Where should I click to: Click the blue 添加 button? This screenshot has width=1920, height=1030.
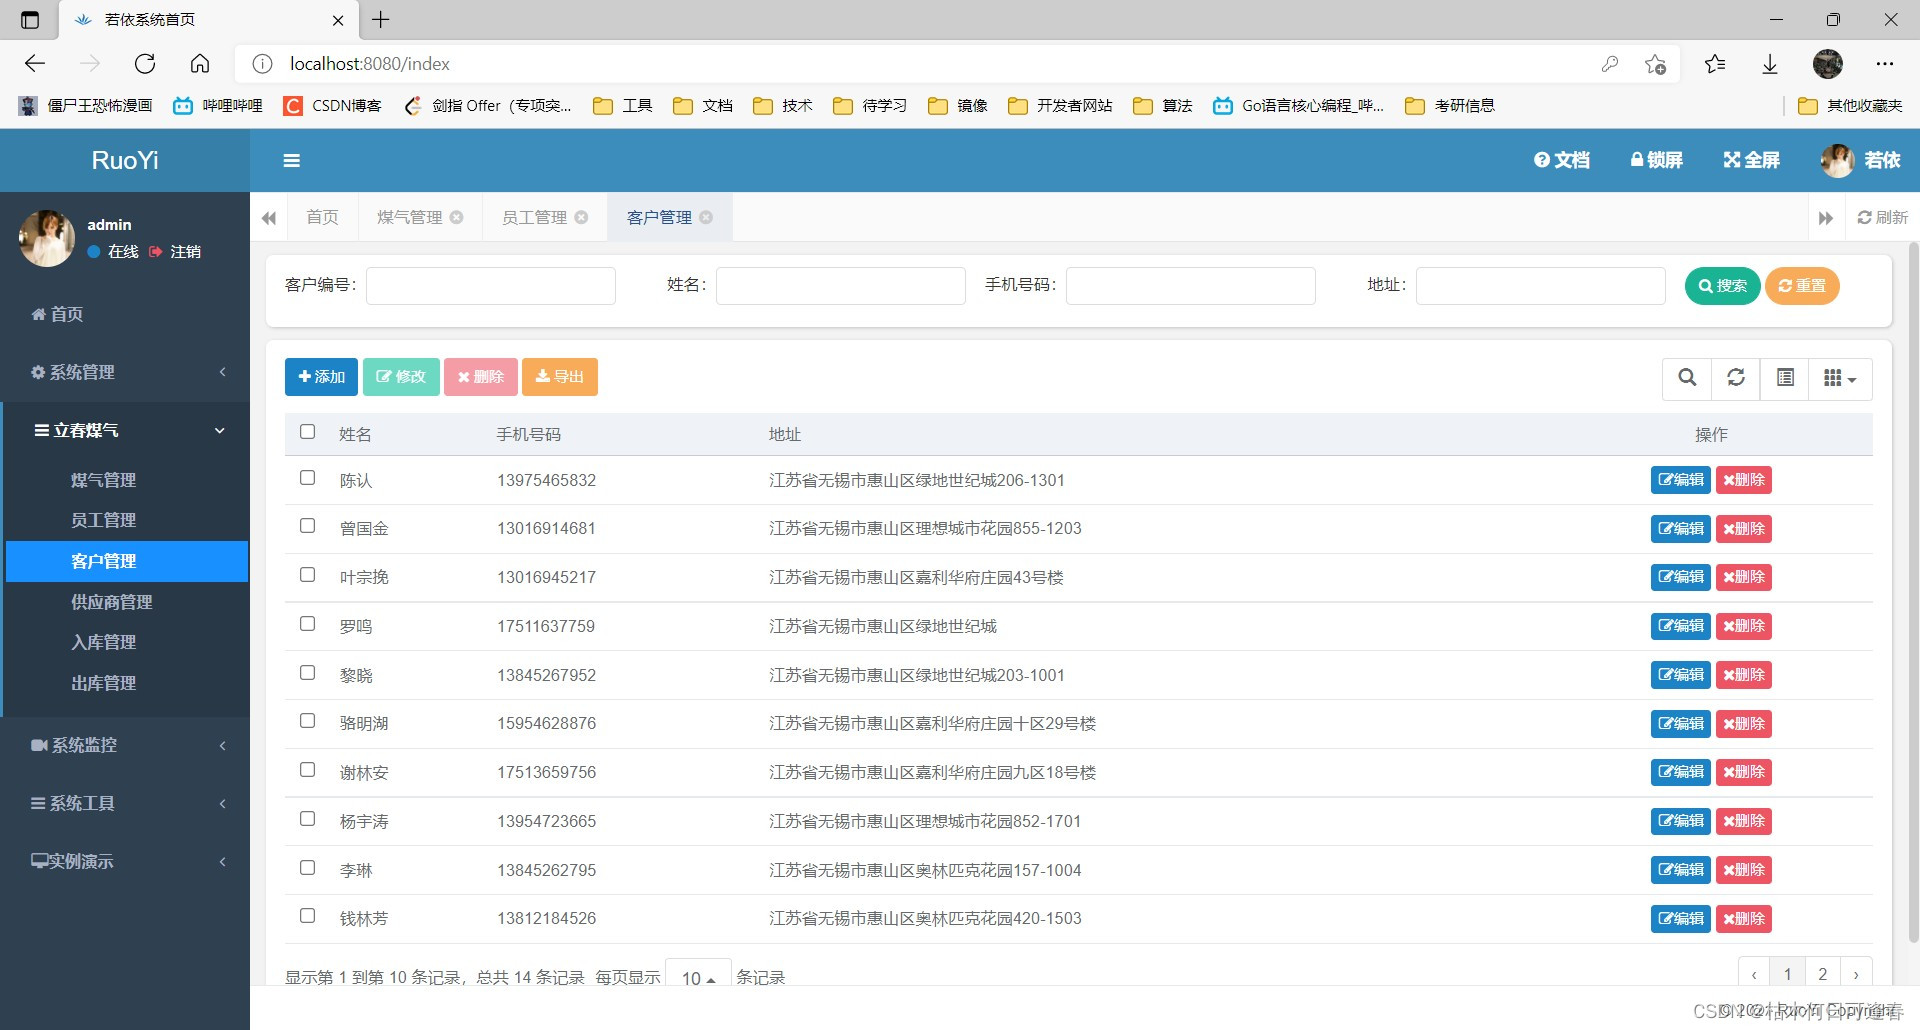coord(321,377)
